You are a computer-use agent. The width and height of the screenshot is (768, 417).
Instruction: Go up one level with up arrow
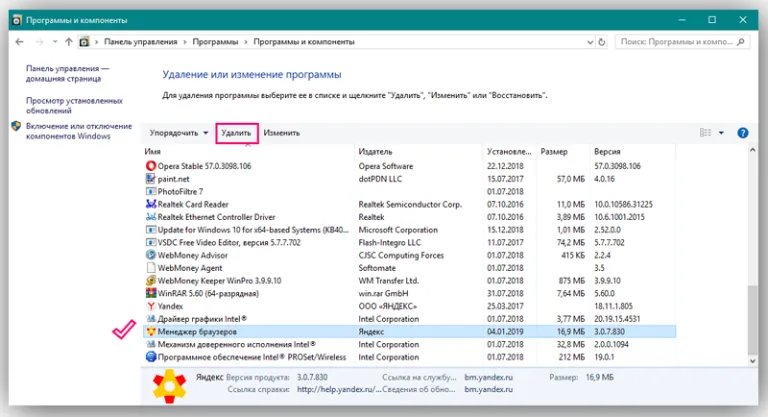point(69,42)
